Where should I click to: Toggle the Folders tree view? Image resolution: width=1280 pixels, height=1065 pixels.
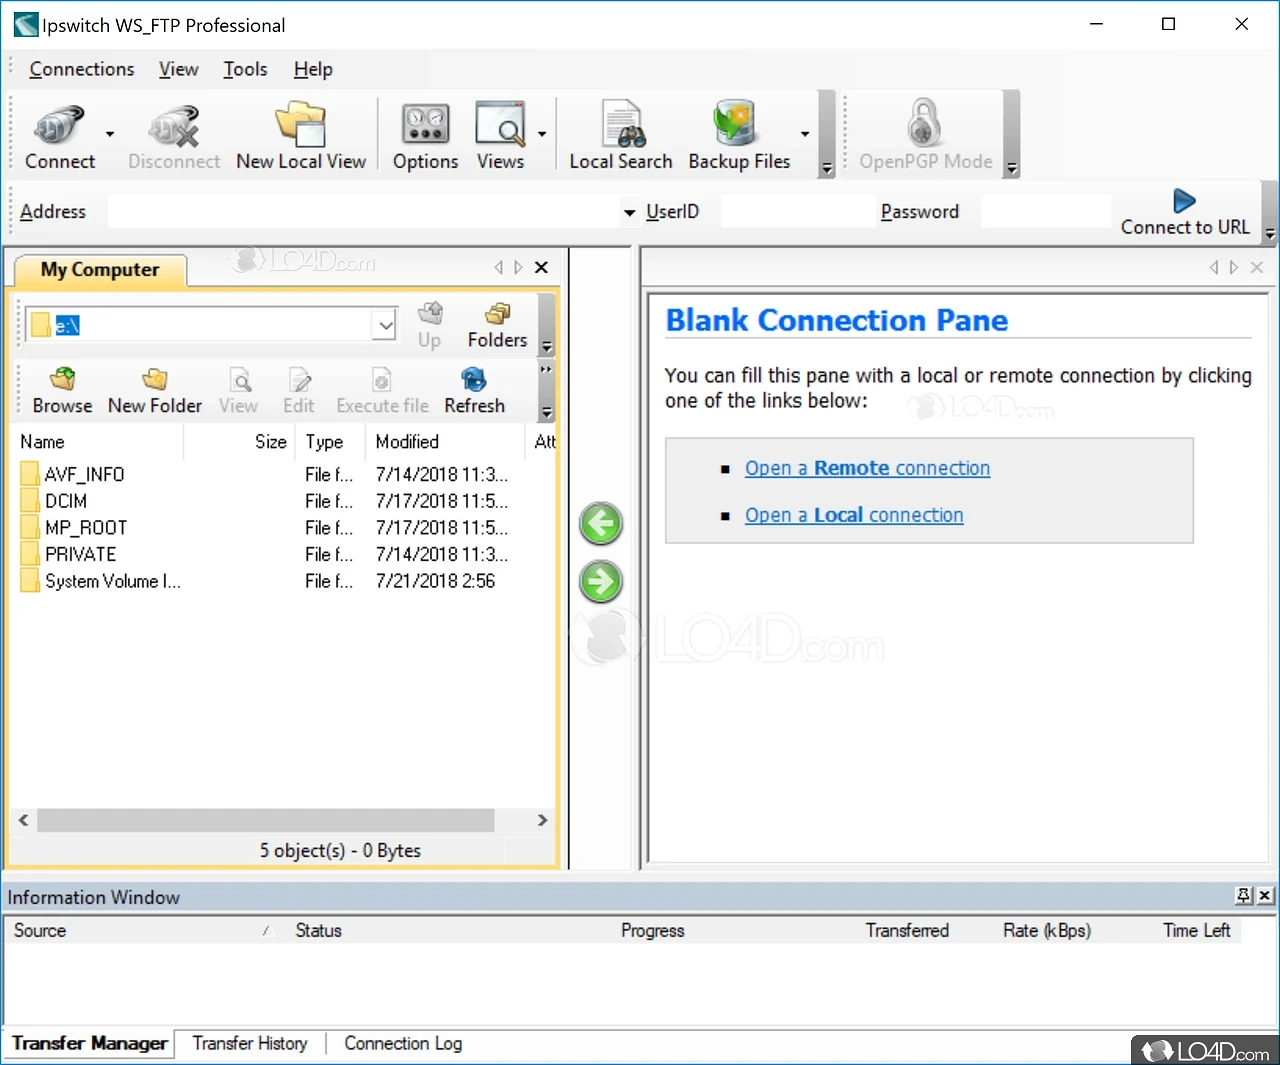click(497, 325)
